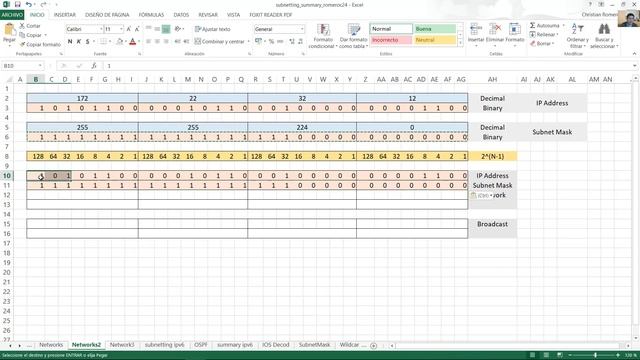Viewport: 640px width, 360px height.
Task: Align cell text to the left
Action: click(149, 42)
